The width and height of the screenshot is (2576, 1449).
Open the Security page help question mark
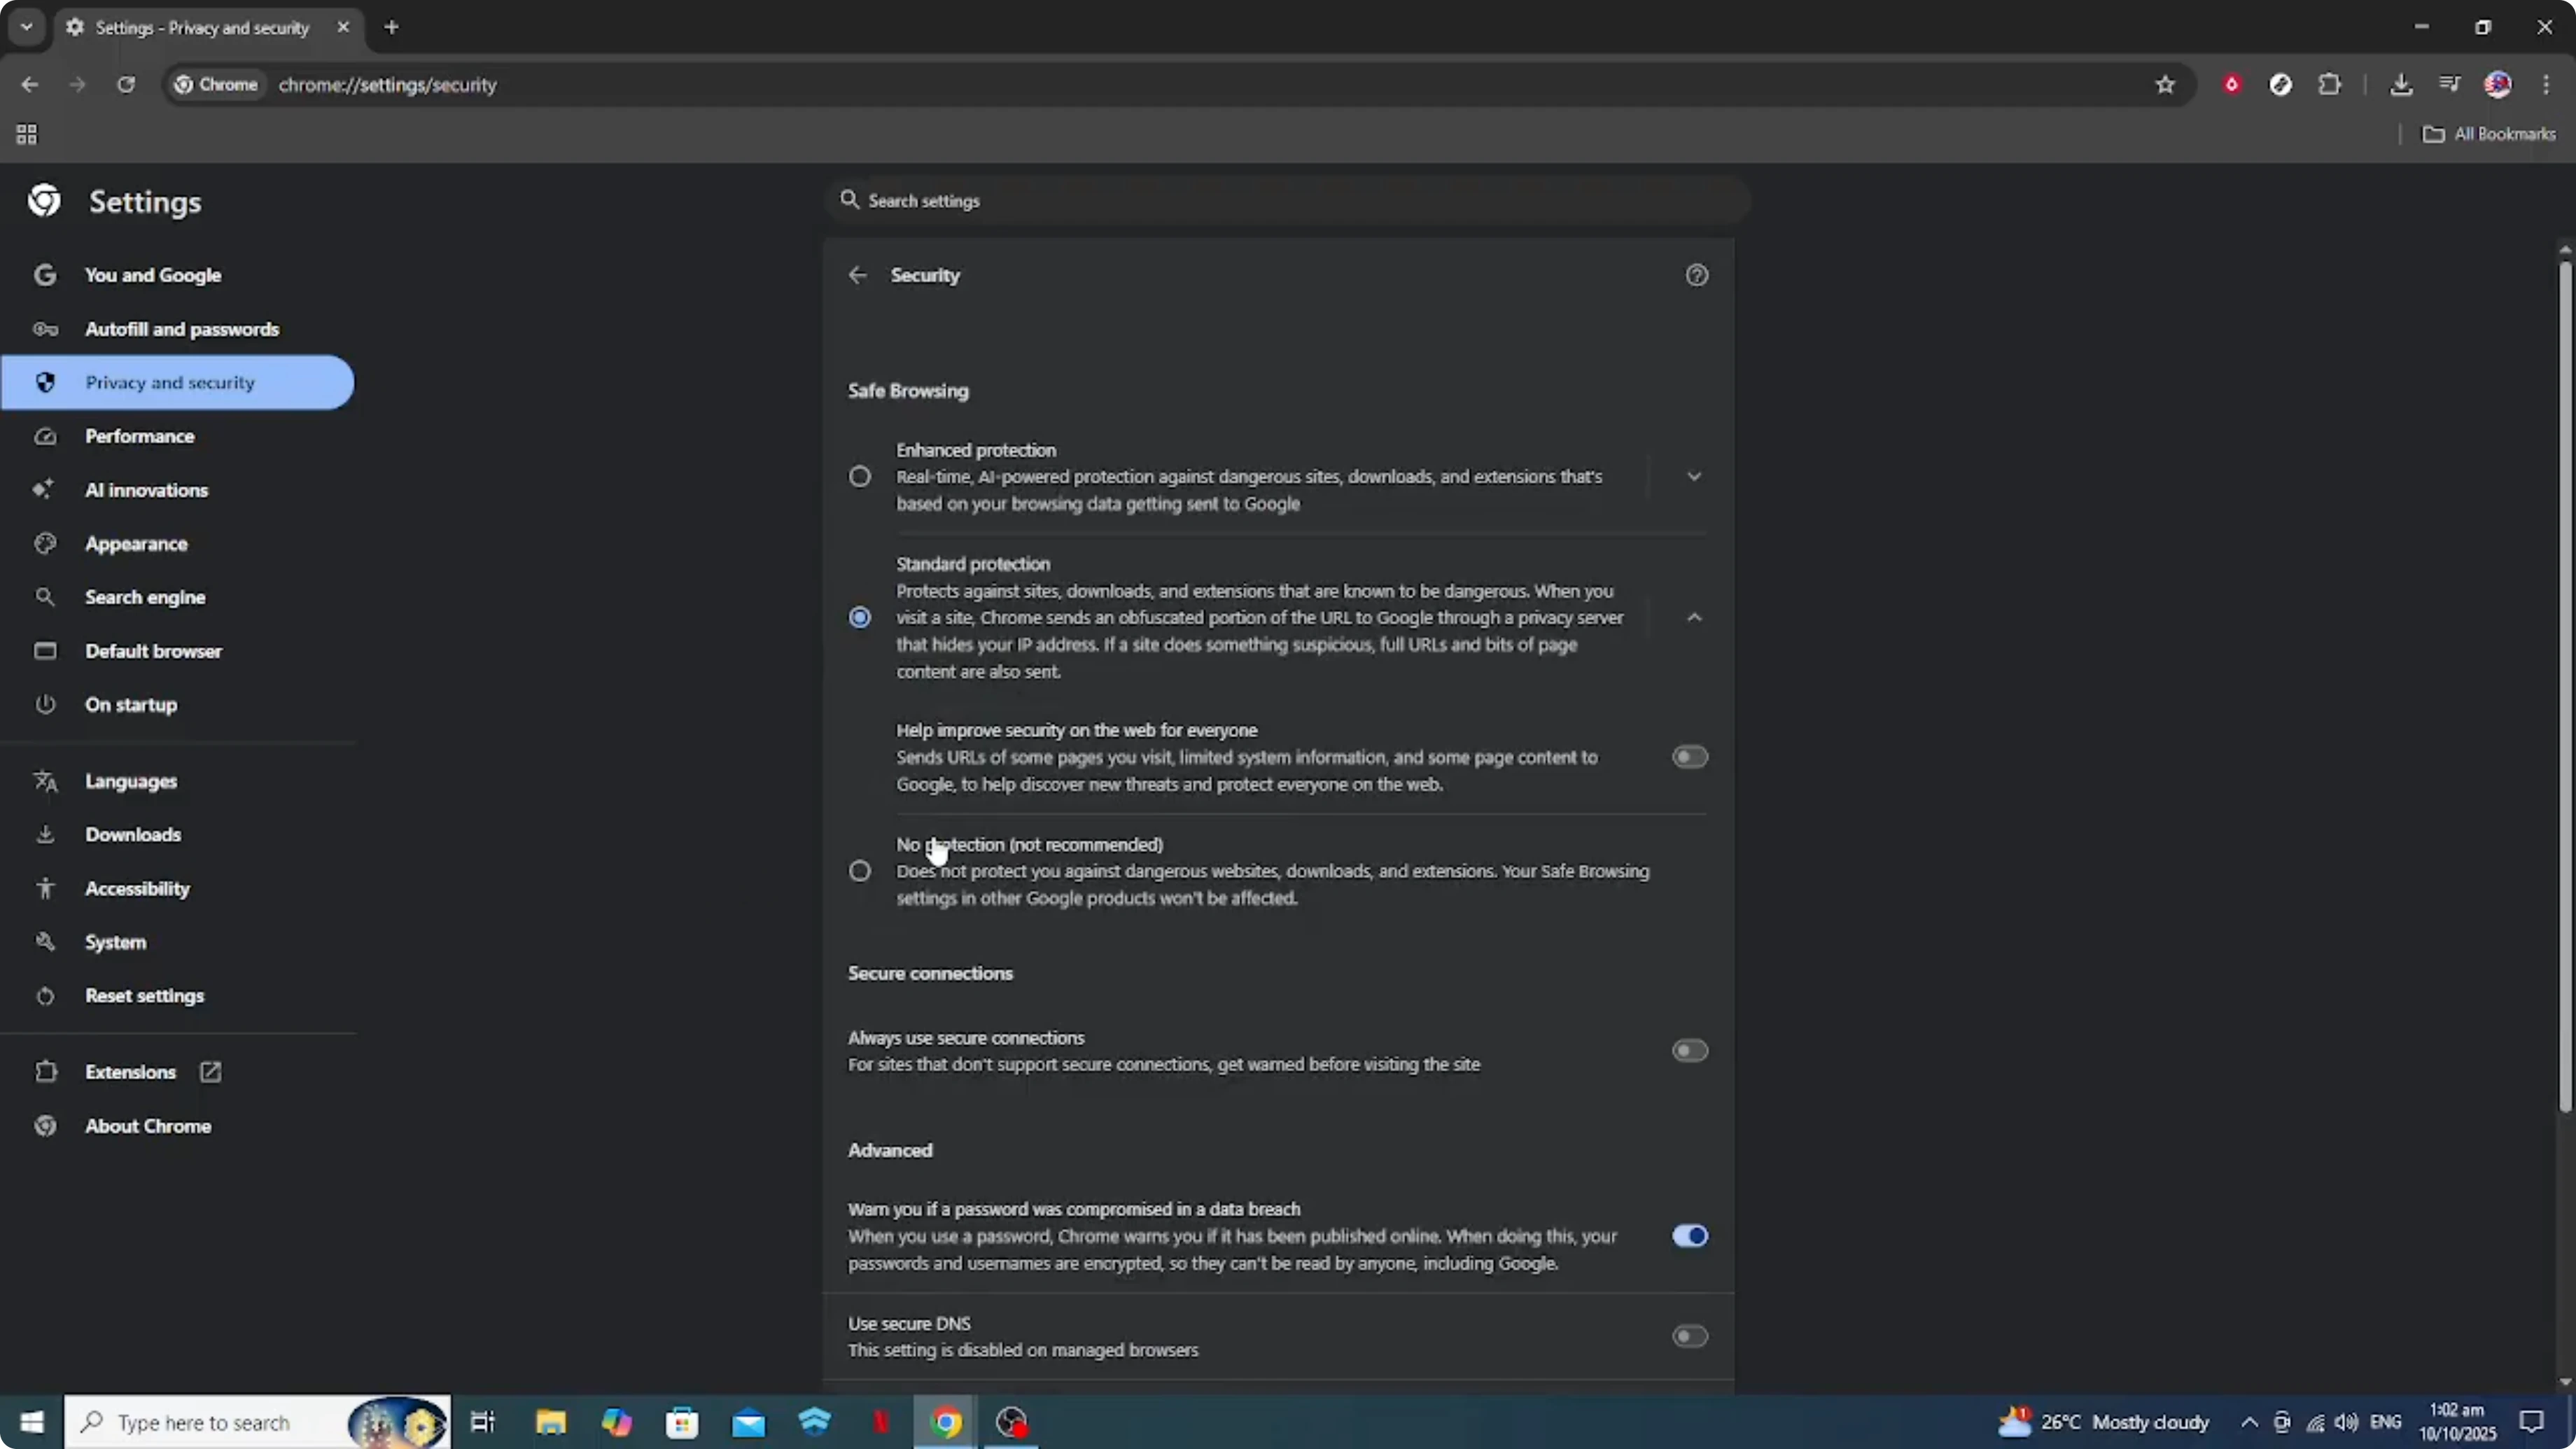(1696, 275)
